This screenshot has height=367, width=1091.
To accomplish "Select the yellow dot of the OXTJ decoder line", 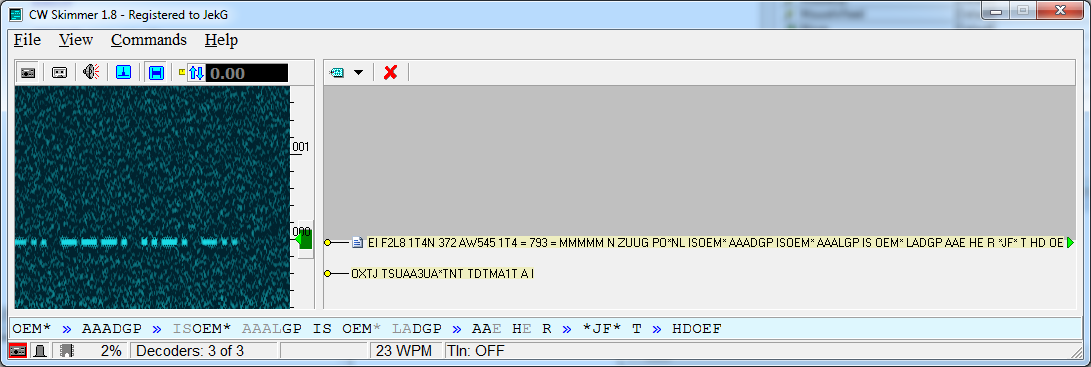I will pyautogui.click(x=328, y=274).
